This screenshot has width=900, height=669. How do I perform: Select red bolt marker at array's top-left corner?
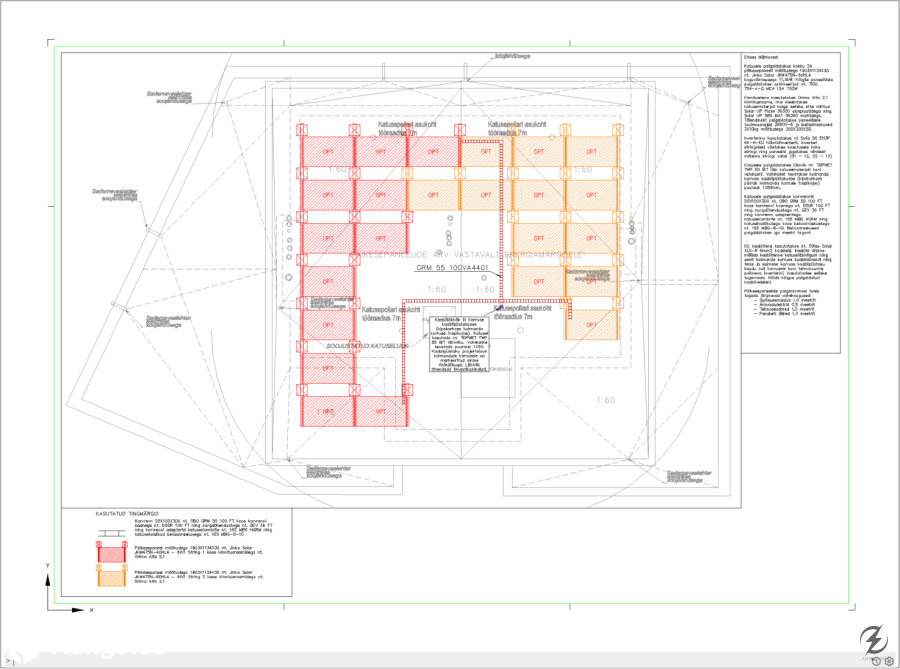point(299,130)
